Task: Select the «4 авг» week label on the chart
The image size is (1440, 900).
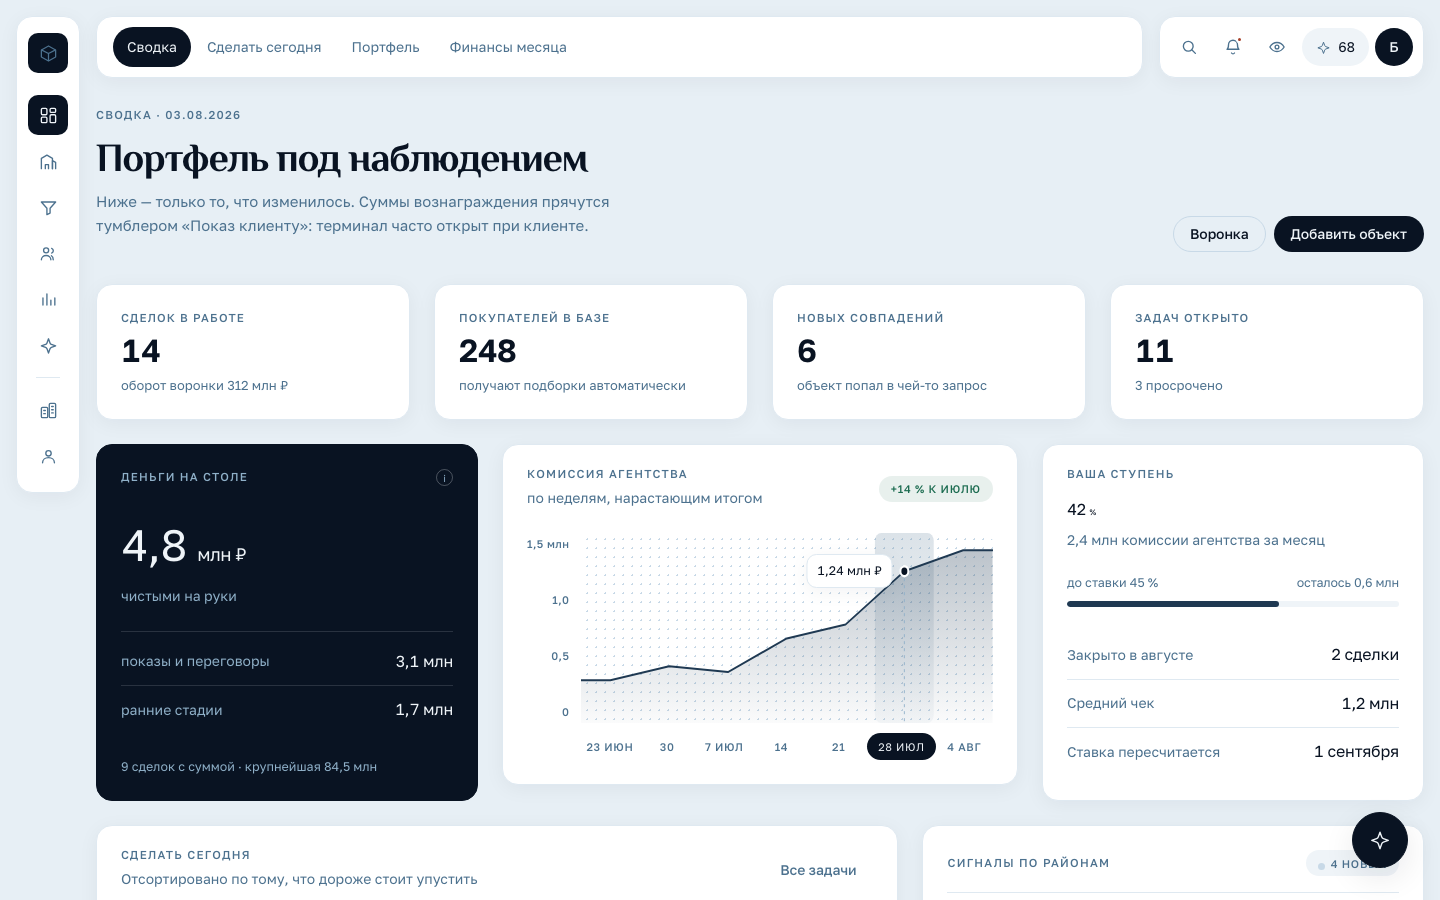Action: (964, 747)
